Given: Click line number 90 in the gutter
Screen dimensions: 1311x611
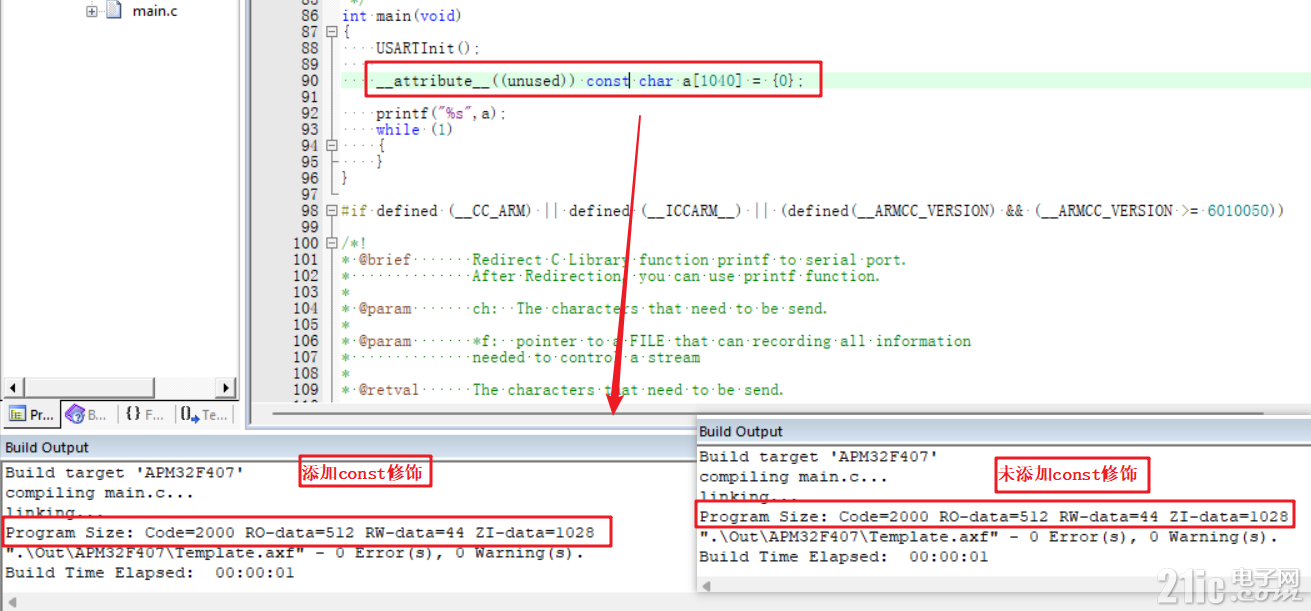Looking at the screenshot, I should coord(309,81).
